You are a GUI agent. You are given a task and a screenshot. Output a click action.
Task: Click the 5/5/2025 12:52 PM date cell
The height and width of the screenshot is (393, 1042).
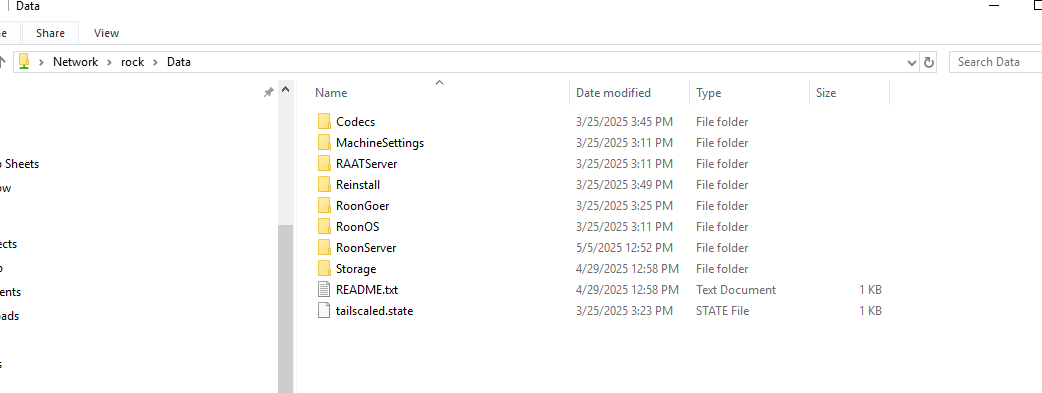click(624, 247)
